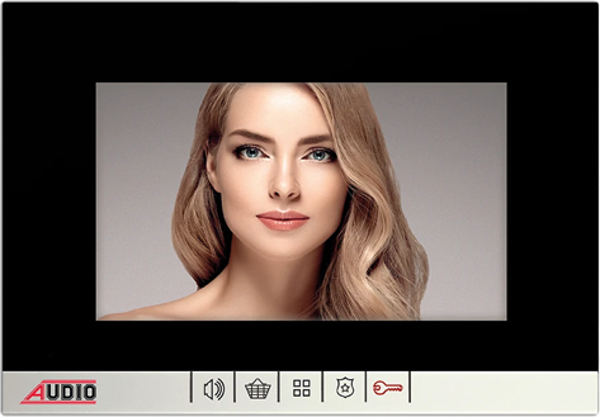Click the black bezel right of the video

tap(552, 200)
